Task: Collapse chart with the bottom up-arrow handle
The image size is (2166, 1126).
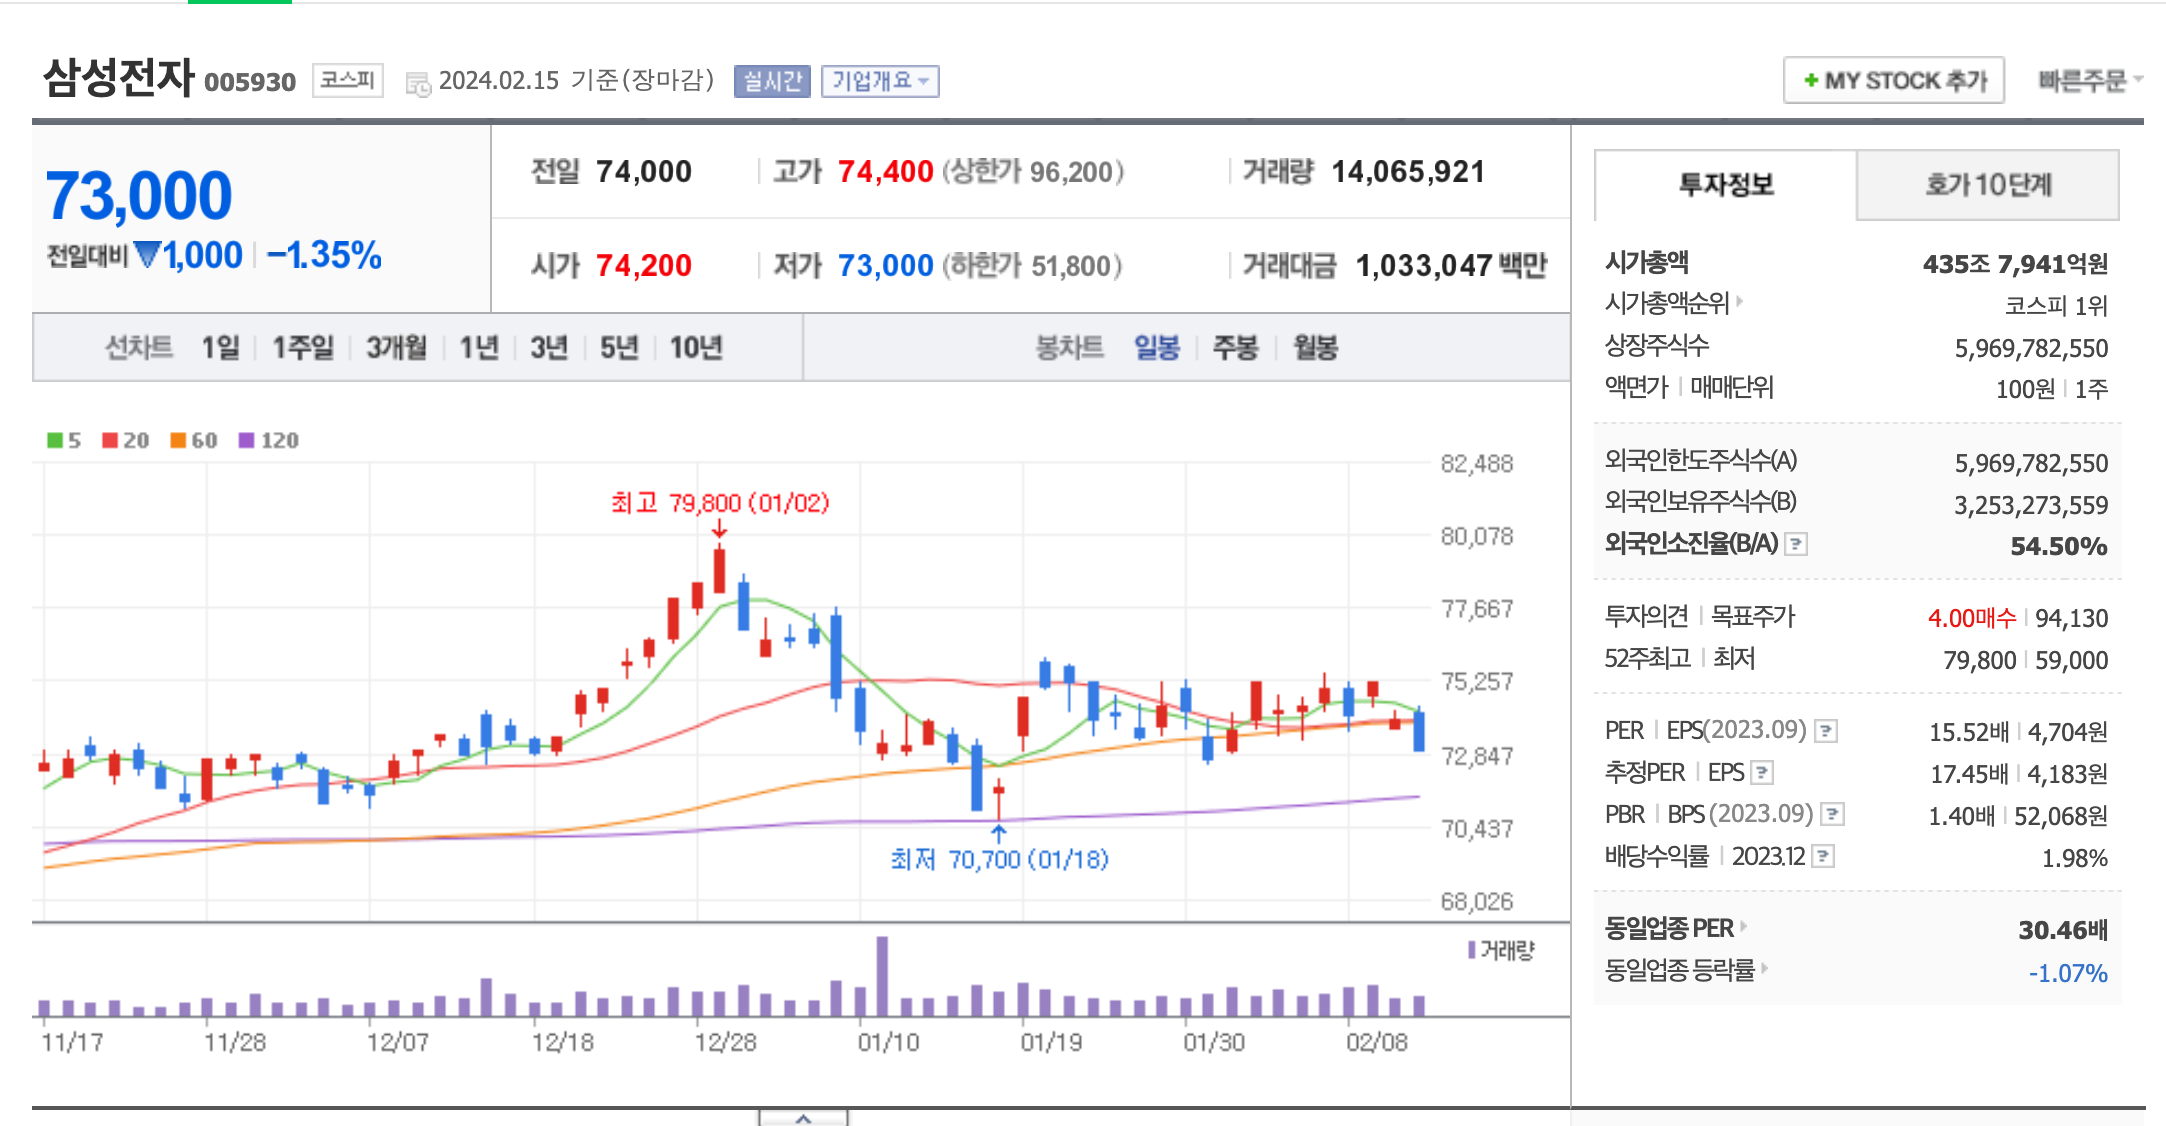Action: pos(803,1118)
